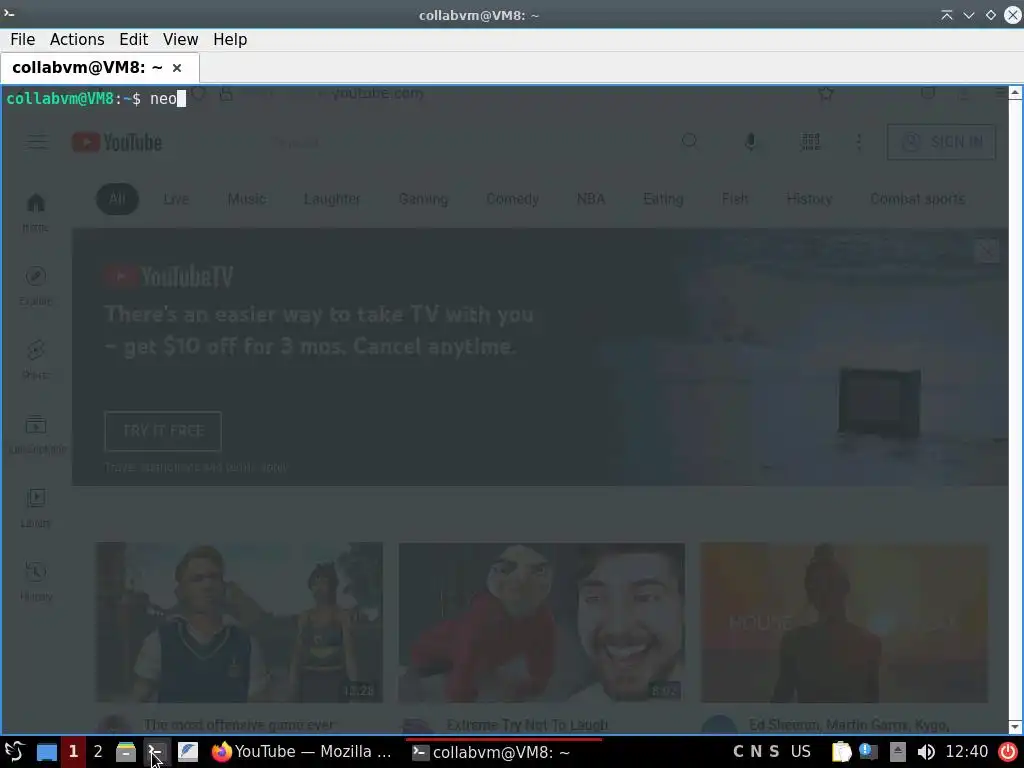Viewport: 1024px width, 768px height.
Task: Open "The most offensive game ever" video thumbnail
Action: (239, 622)
